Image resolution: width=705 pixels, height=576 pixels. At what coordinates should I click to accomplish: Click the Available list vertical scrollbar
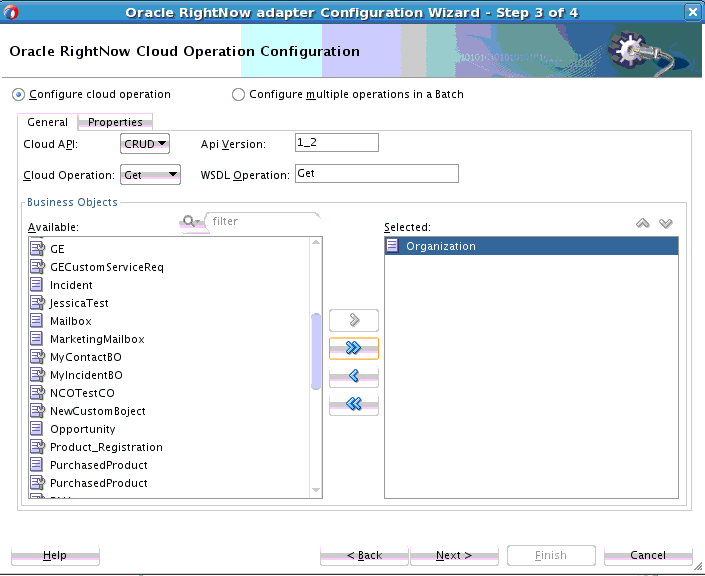tap(317, 350)
